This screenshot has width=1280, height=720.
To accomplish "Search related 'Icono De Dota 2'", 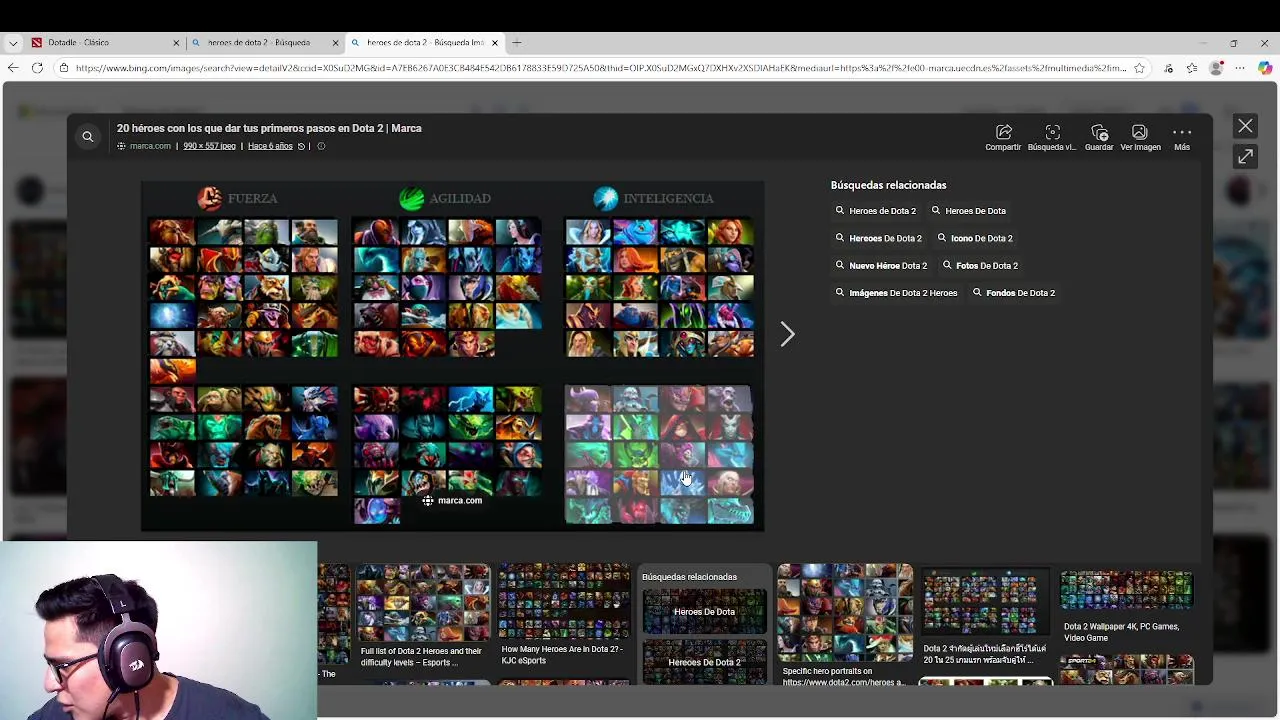I will coord(975,238).
